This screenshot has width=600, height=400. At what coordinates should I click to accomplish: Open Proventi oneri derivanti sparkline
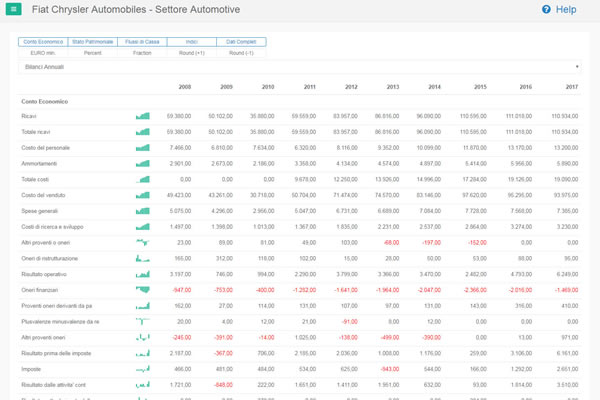143,306
